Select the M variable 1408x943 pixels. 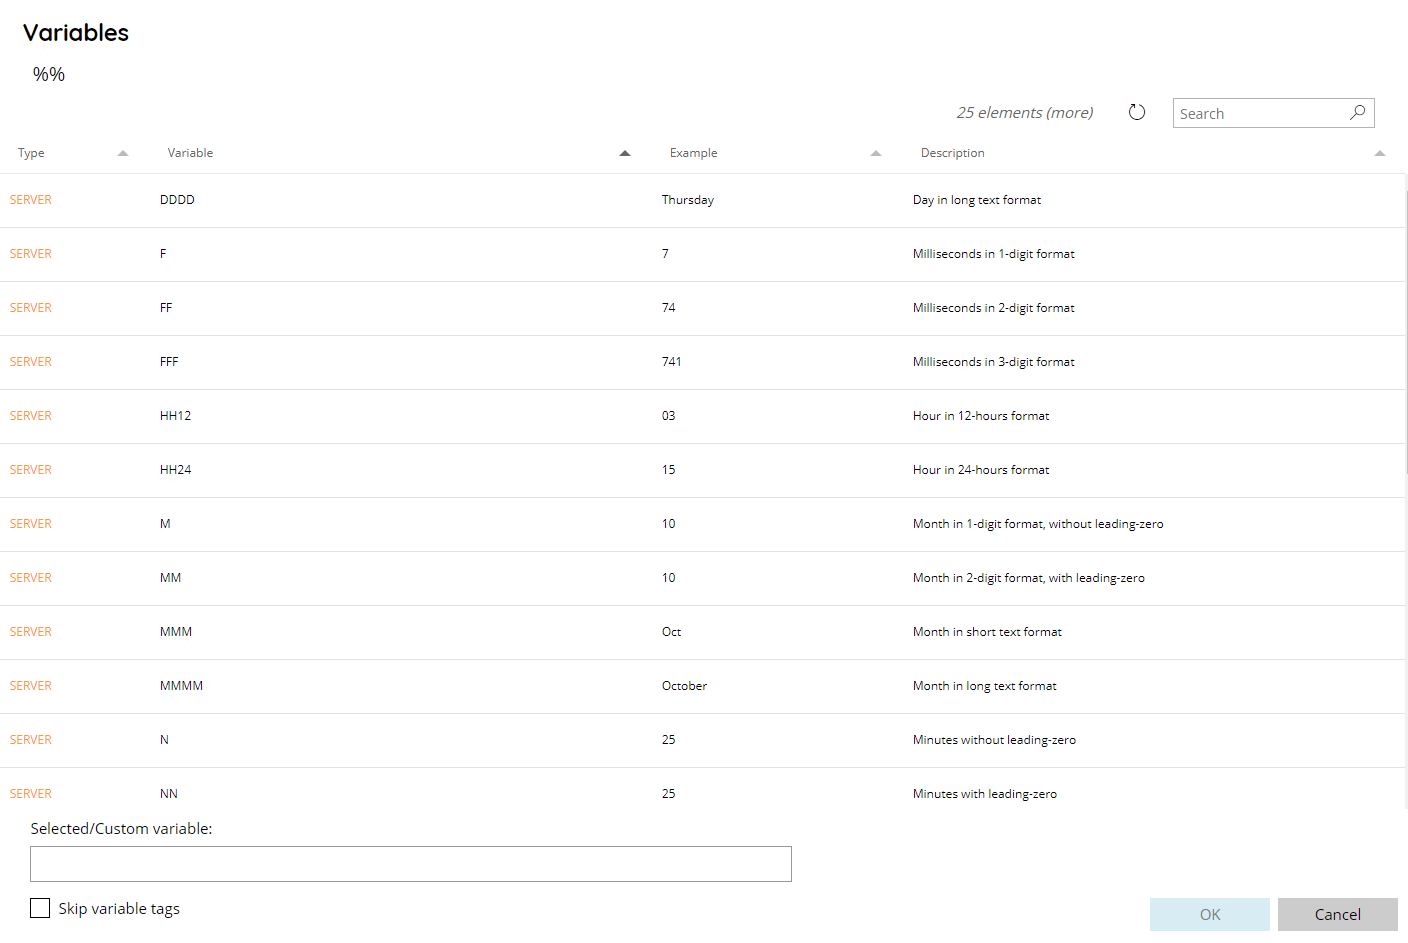(x=165, y=524)
